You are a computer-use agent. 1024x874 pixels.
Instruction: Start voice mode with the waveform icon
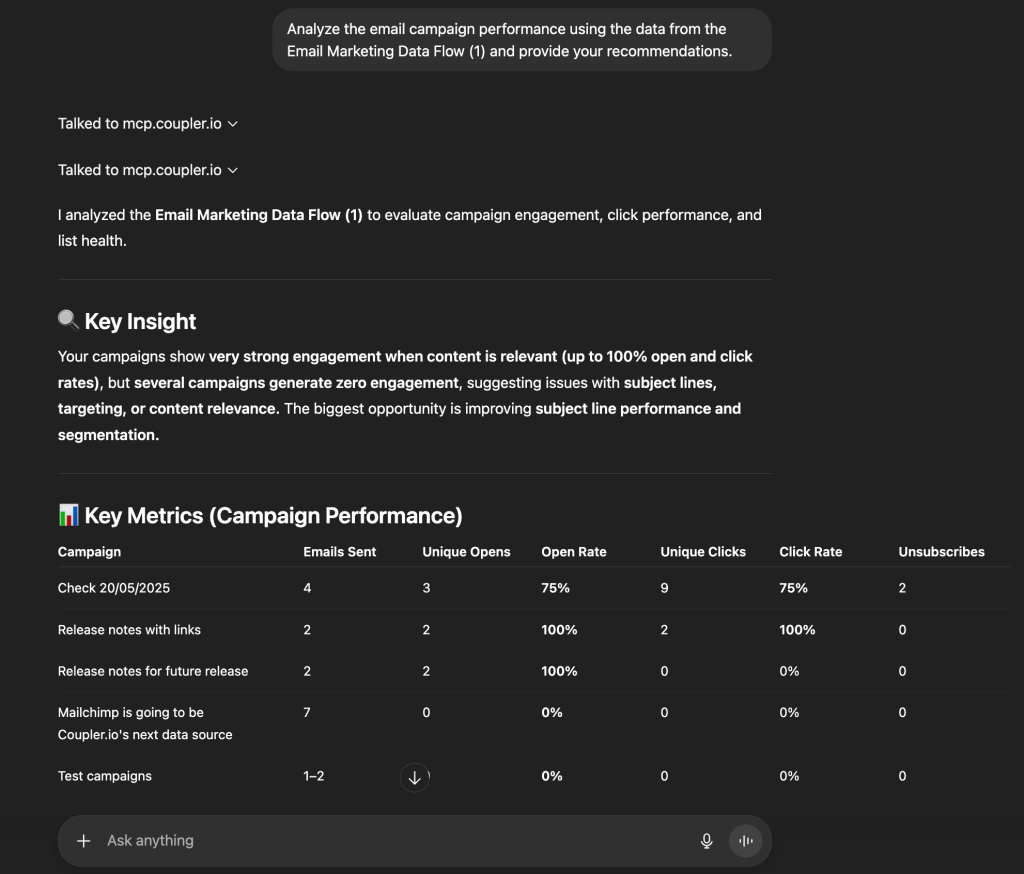(745, 841)
